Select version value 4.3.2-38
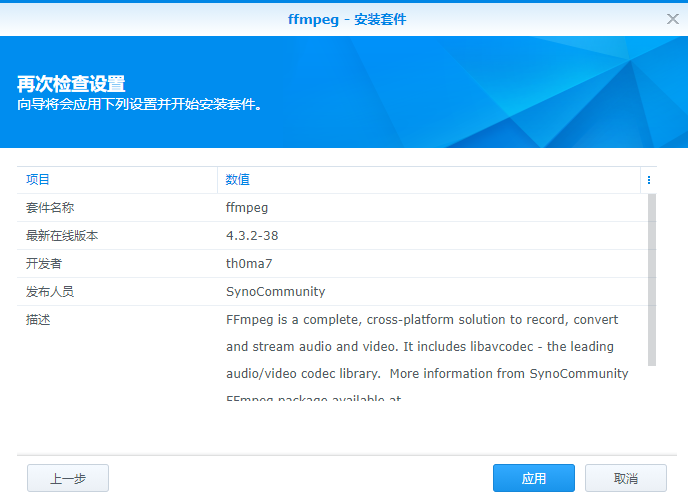This screenshot has height=500, width=688. click(252, 236)
